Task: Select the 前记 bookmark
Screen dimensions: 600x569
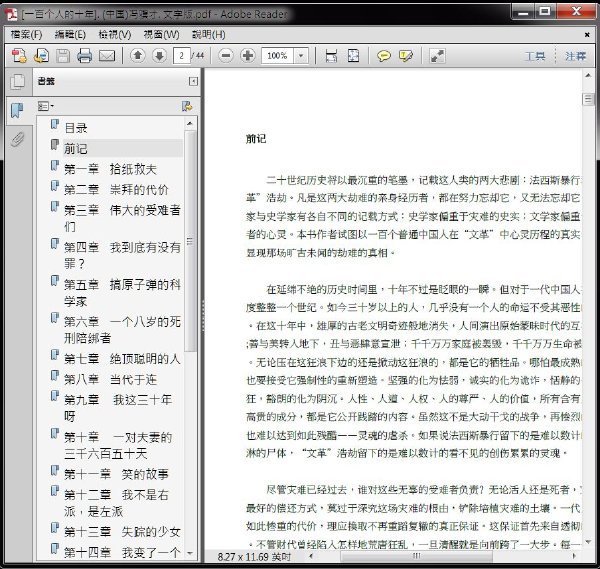Action: (76, 148)
